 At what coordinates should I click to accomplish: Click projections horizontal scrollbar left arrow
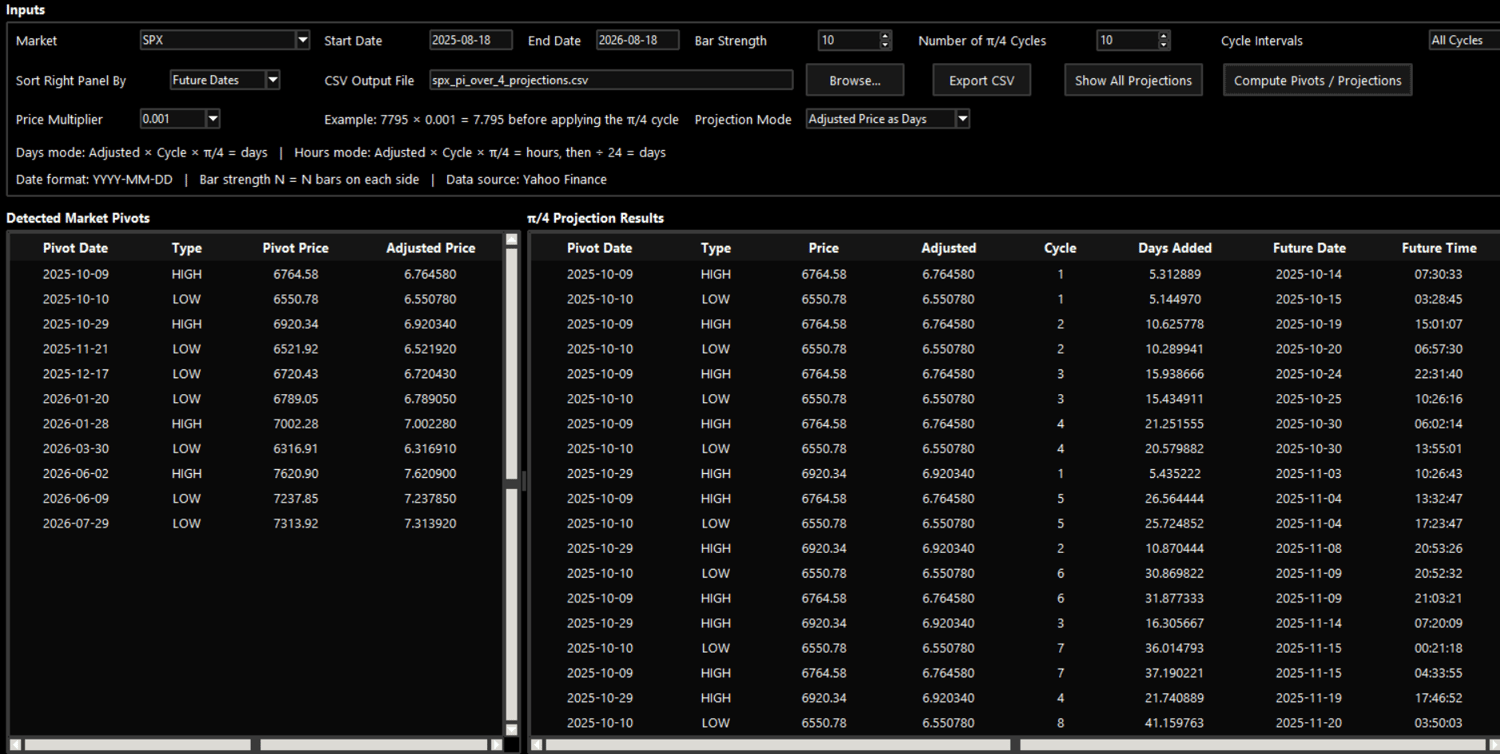pyautogui.click(x=537, y=745)
